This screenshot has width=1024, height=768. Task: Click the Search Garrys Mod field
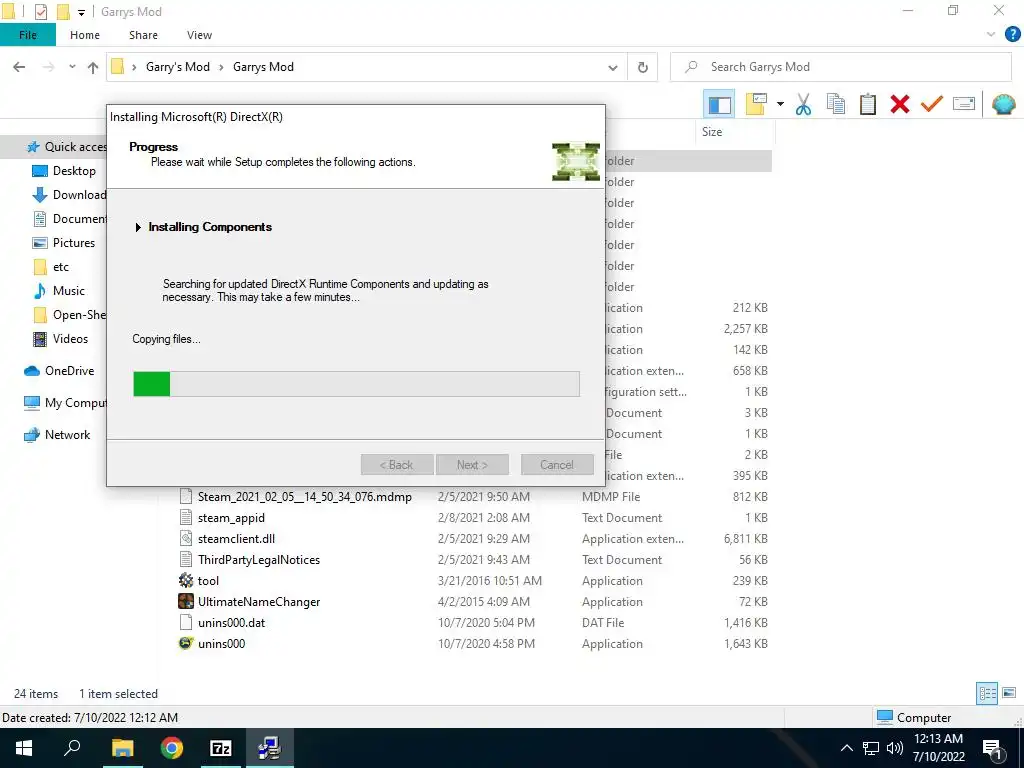click(841, 67)
